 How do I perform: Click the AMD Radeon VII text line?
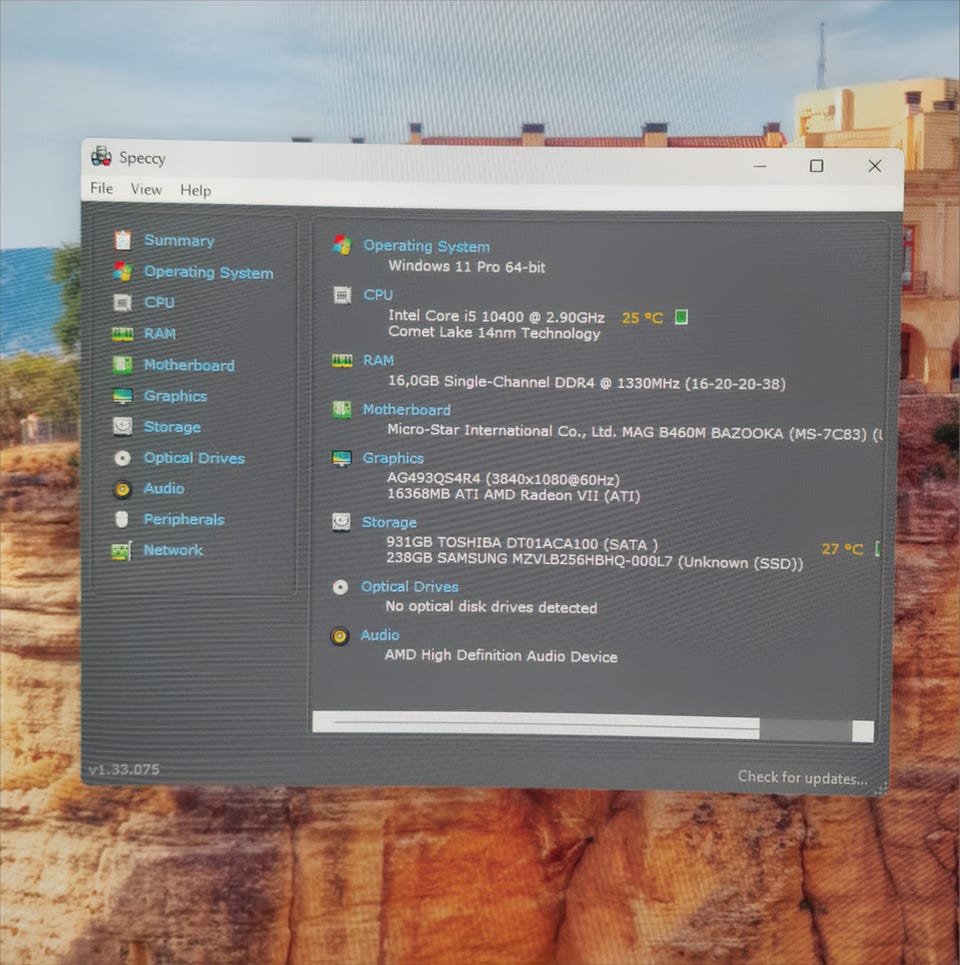point(514,495)
